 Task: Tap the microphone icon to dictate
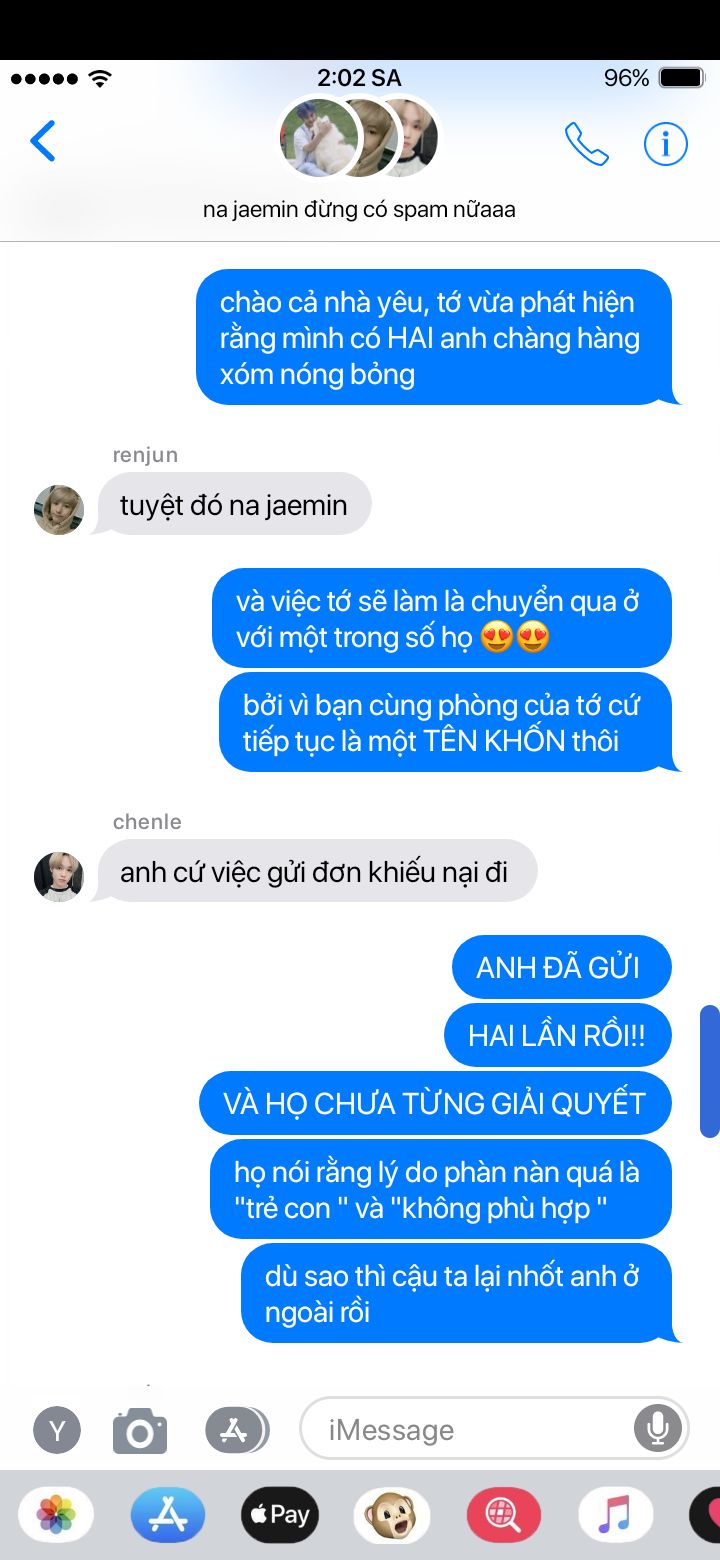click(657, 1429)
